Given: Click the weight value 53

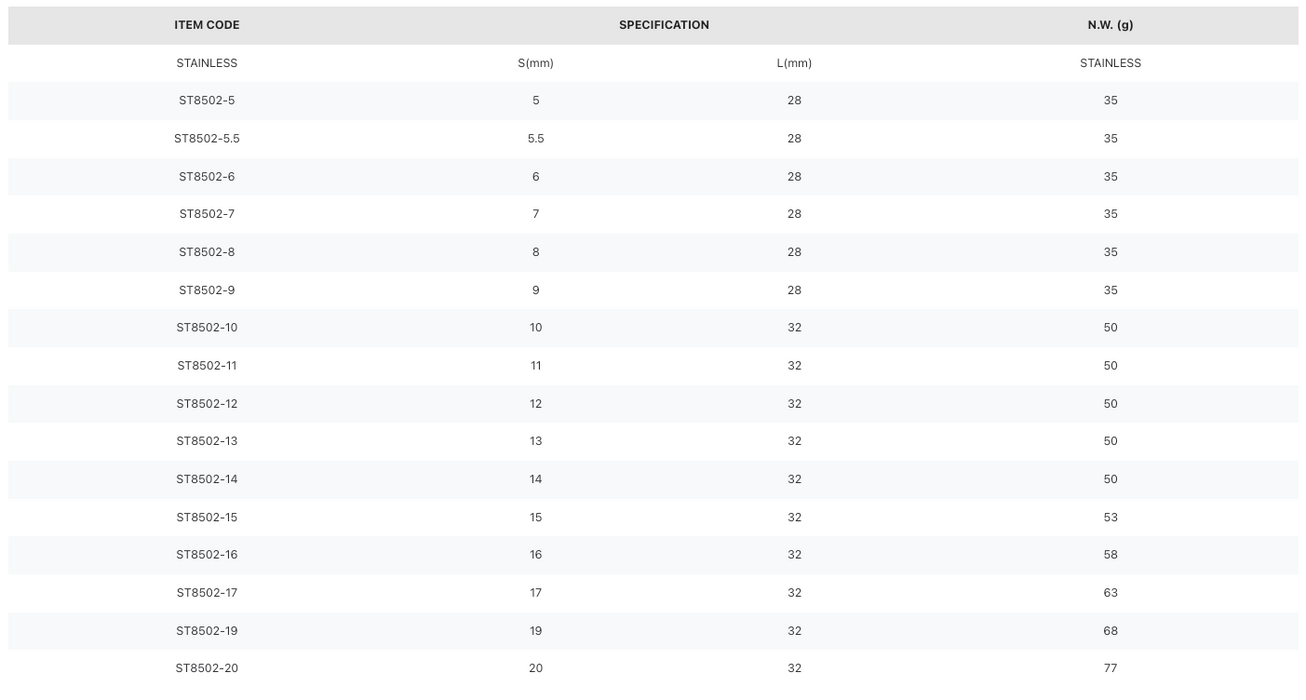Looking at the screenshot, I should click(1110, 517).
